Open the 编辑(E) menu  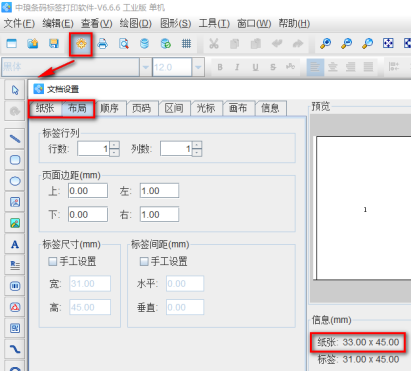[x=58, y=23]
